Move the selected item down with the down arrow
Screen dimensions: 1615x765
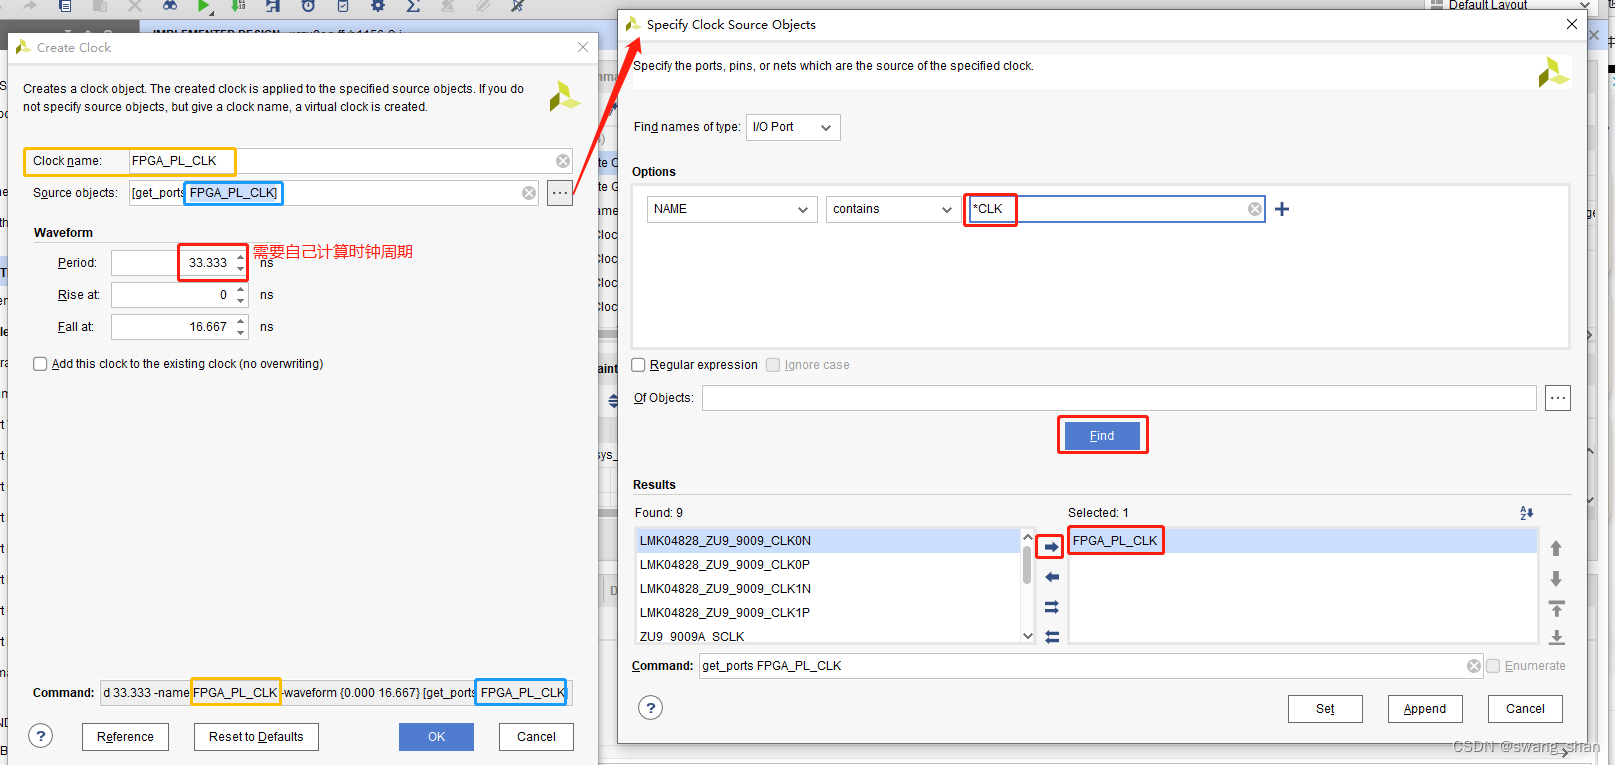pyautogui.click(x=1556, y=579)
